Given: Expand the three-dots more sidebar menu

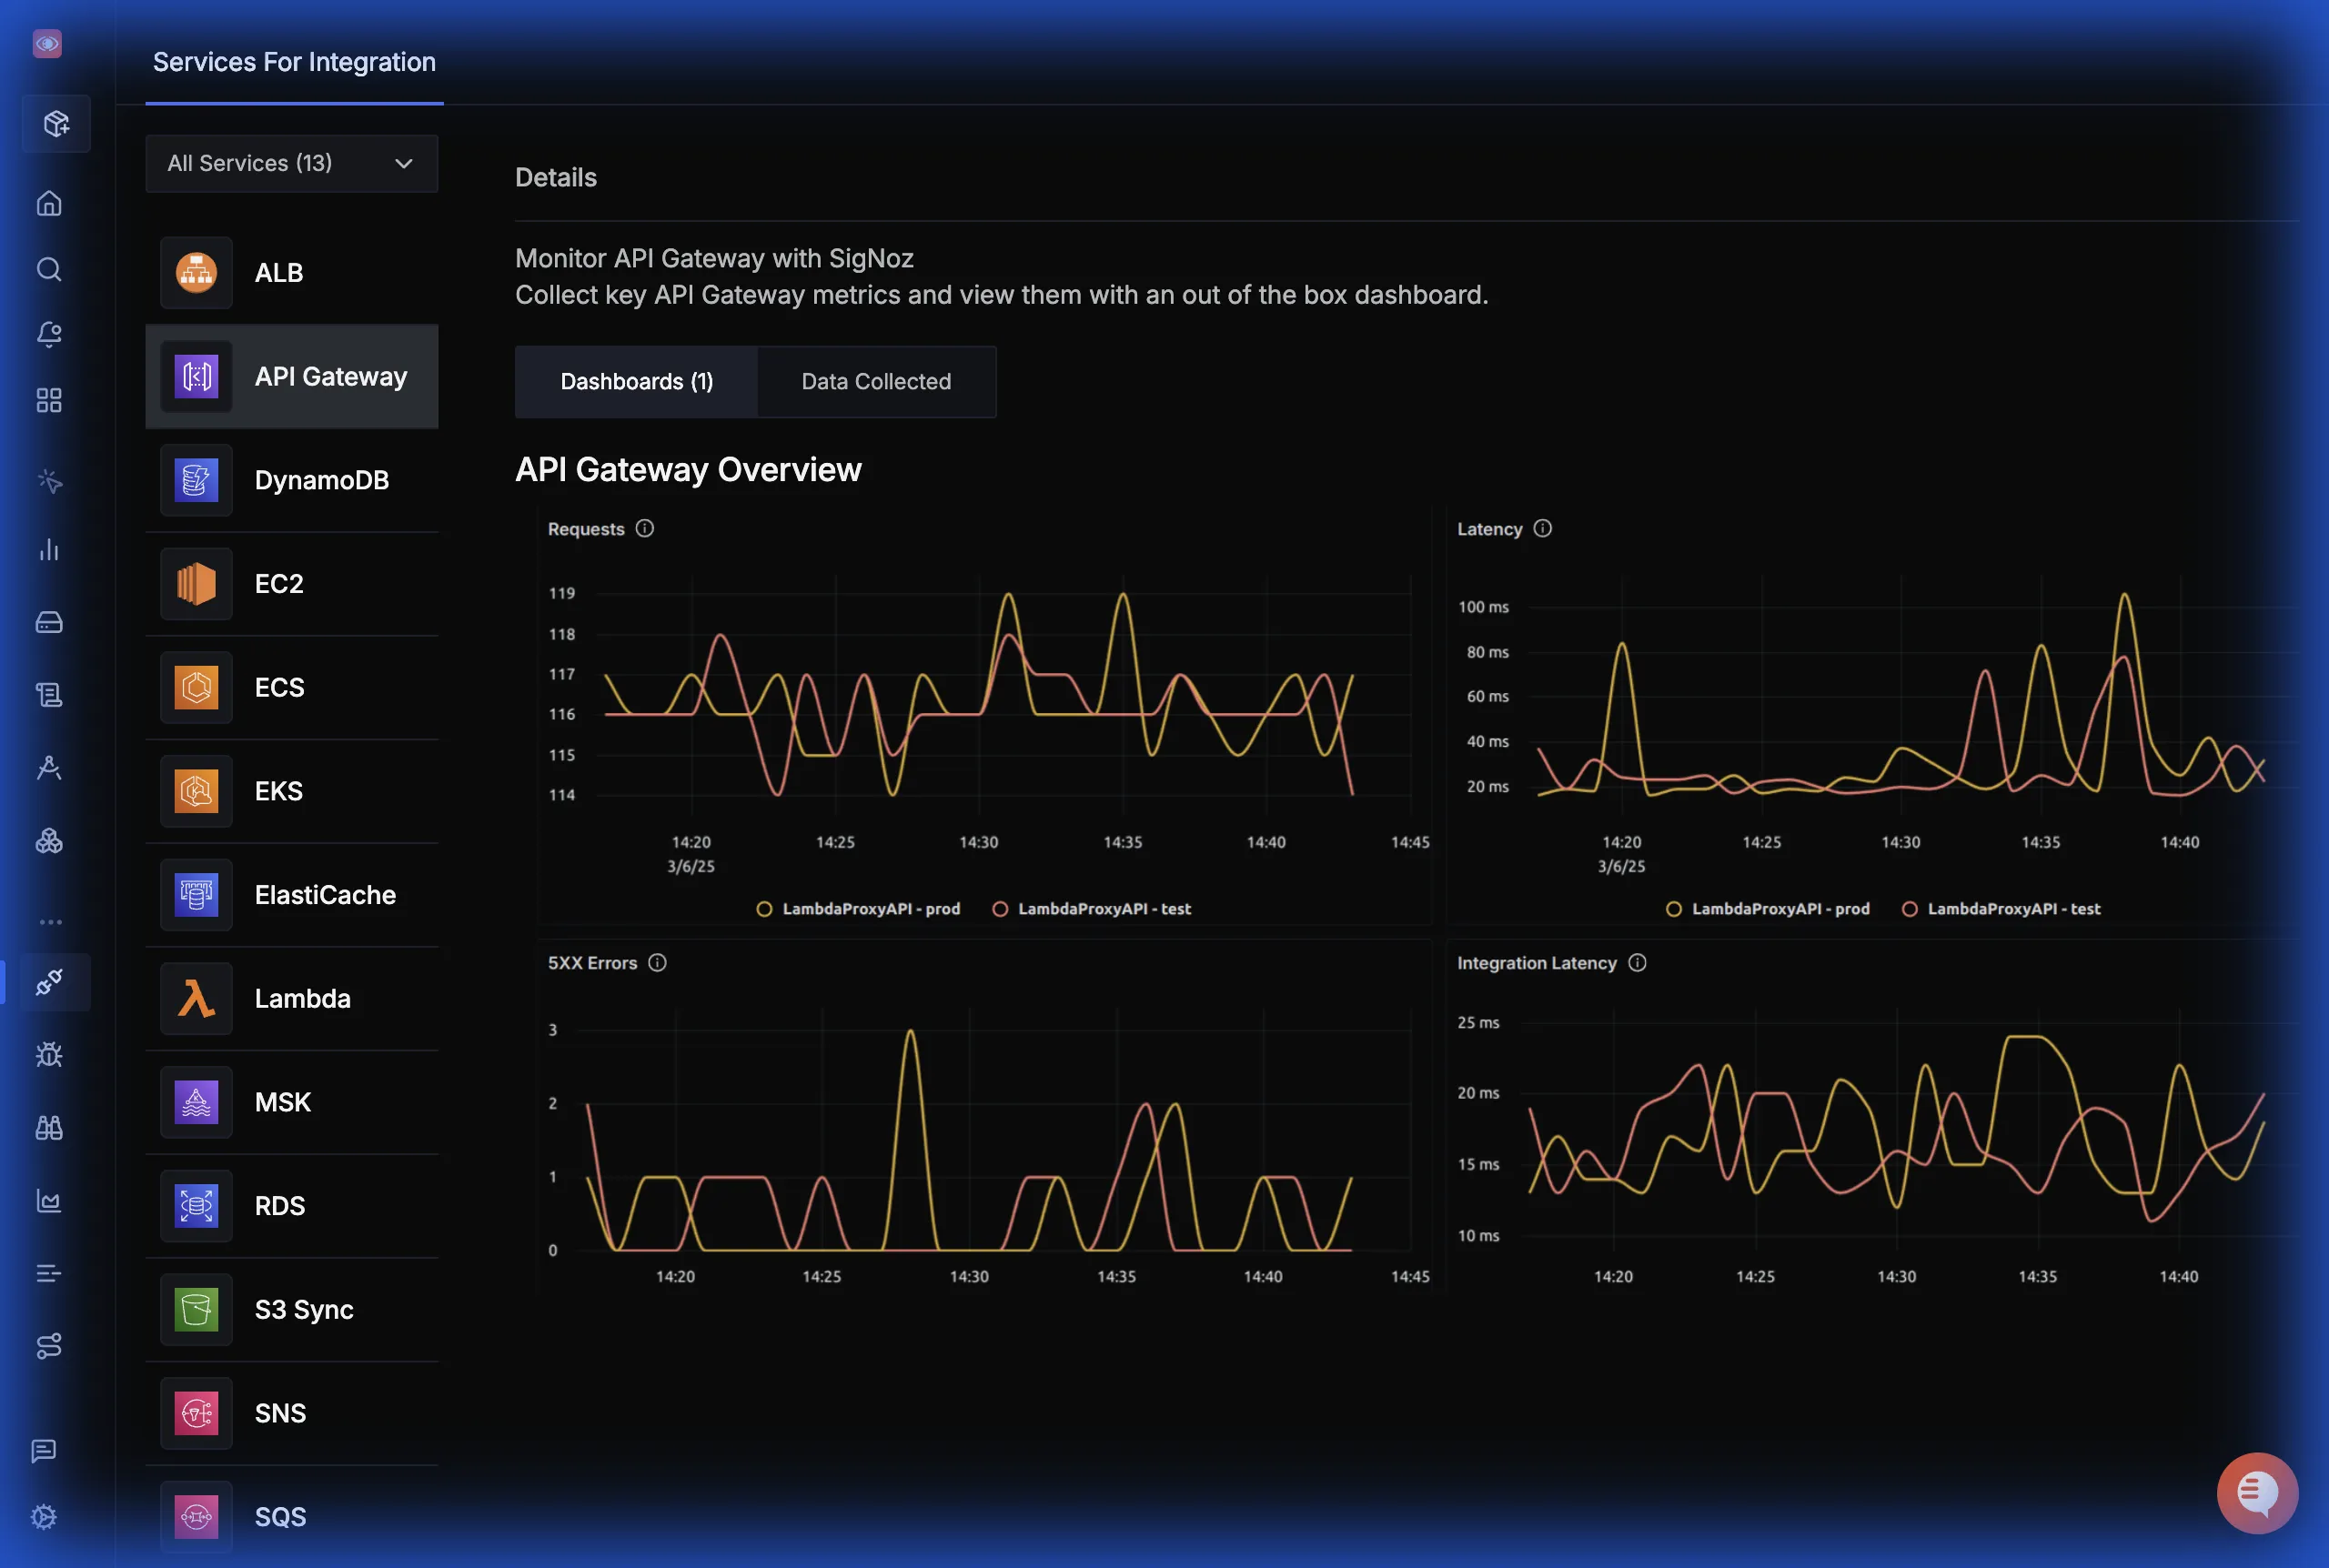Looking at the screenshot, I should [x=50, y=922].
